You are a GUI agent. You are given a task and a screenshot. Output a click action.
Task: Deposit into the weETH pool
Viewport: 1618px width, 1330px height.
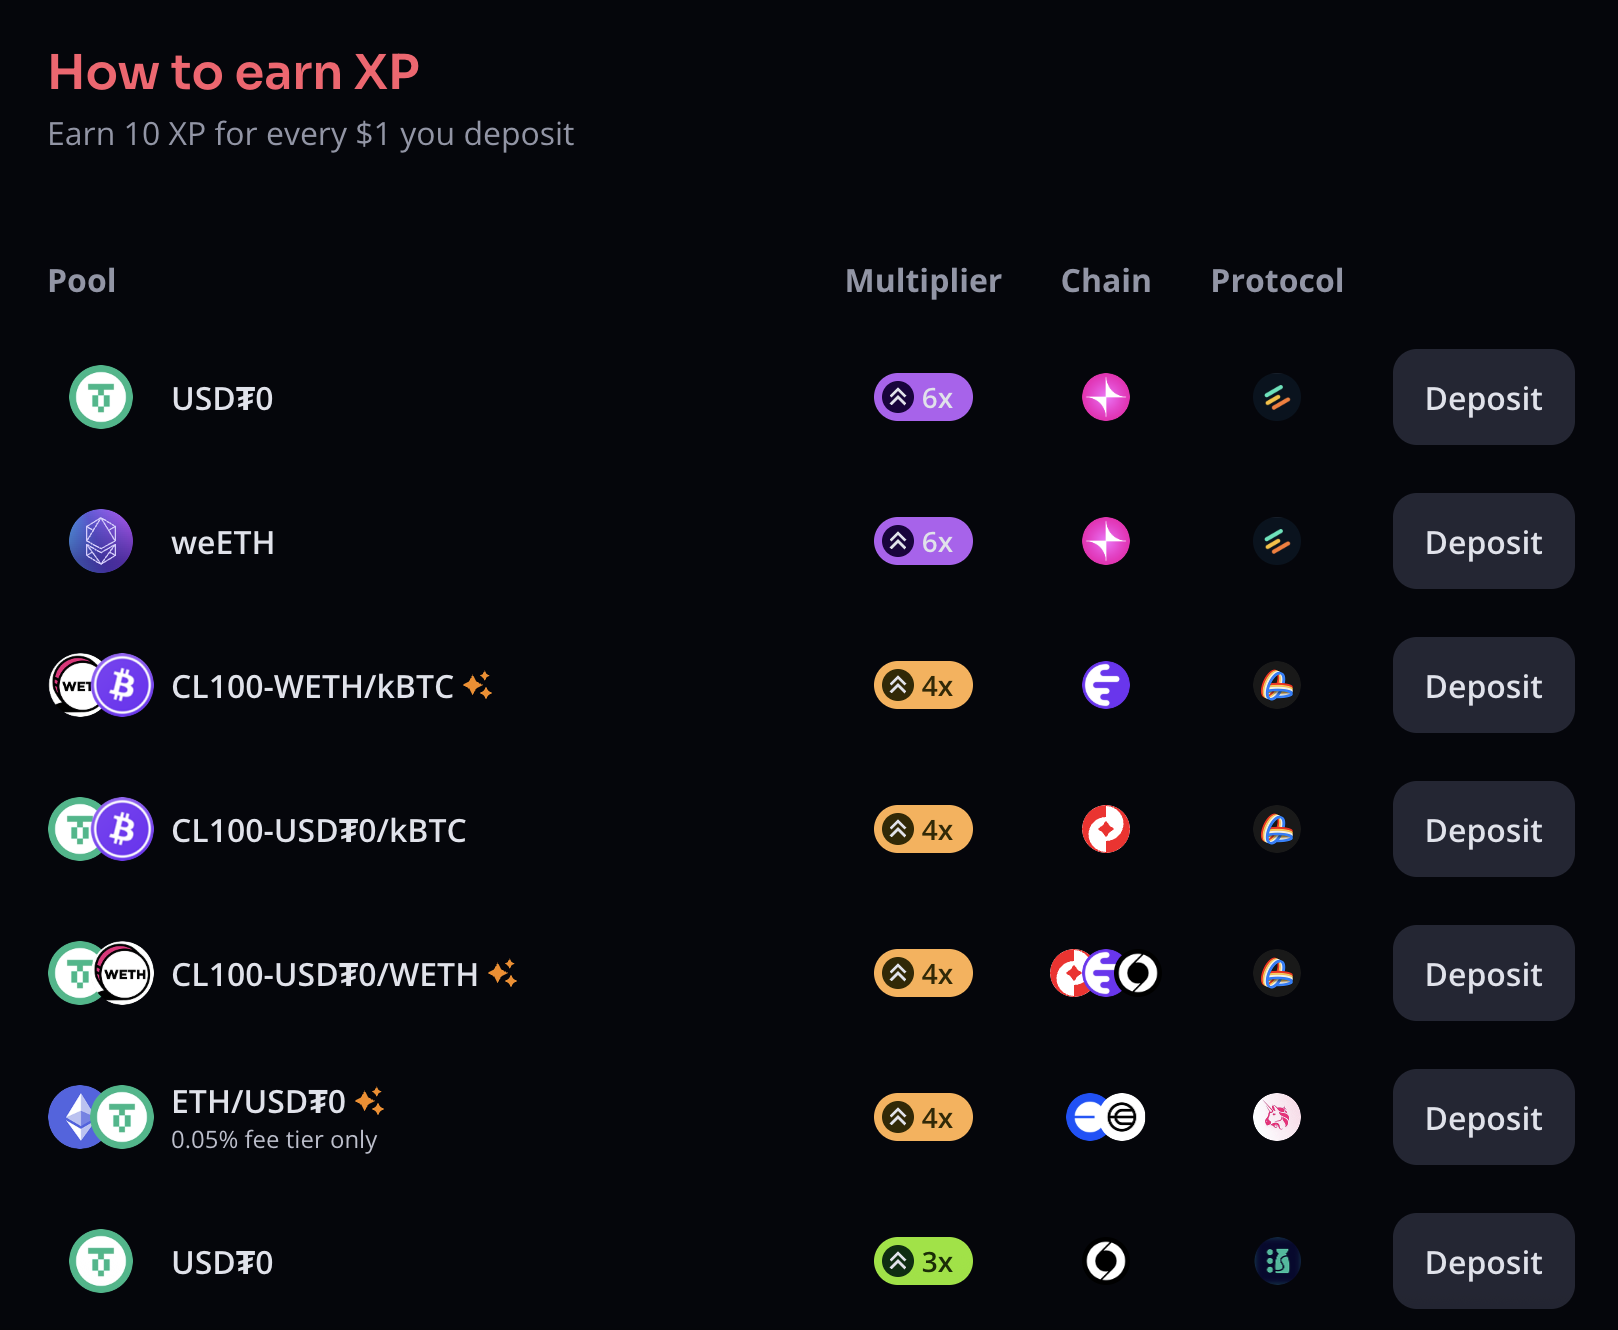point(1483,541)
